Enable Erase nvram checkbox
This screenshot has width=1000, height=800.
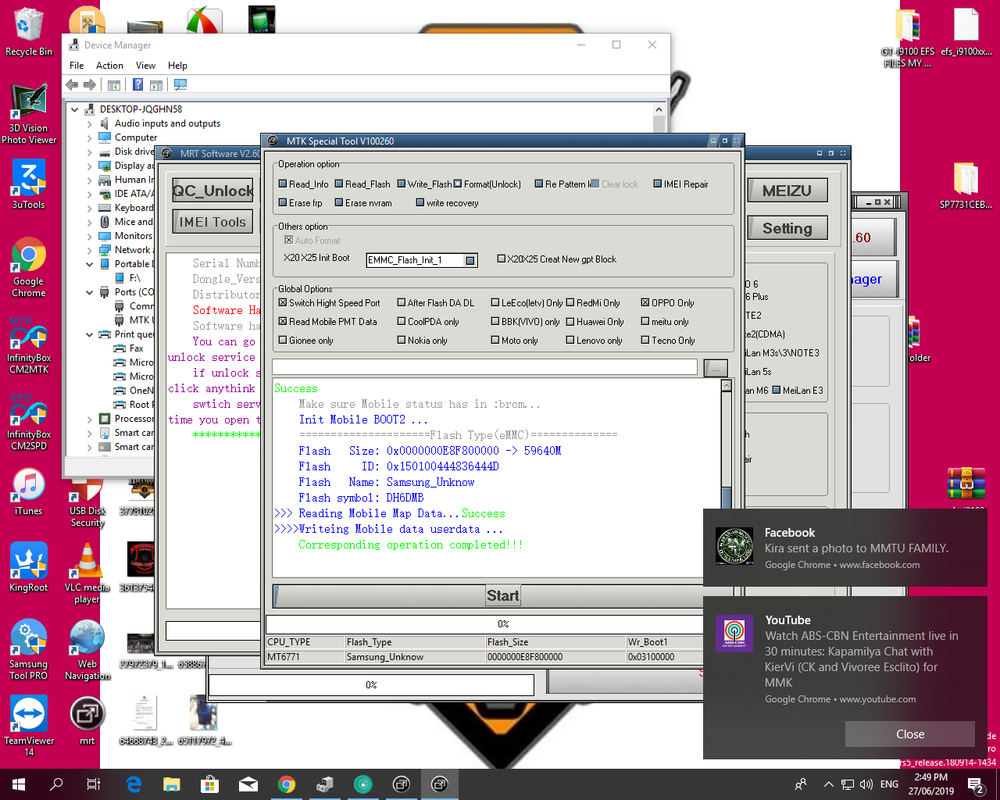pyautogui.click(x=339, y=202)
